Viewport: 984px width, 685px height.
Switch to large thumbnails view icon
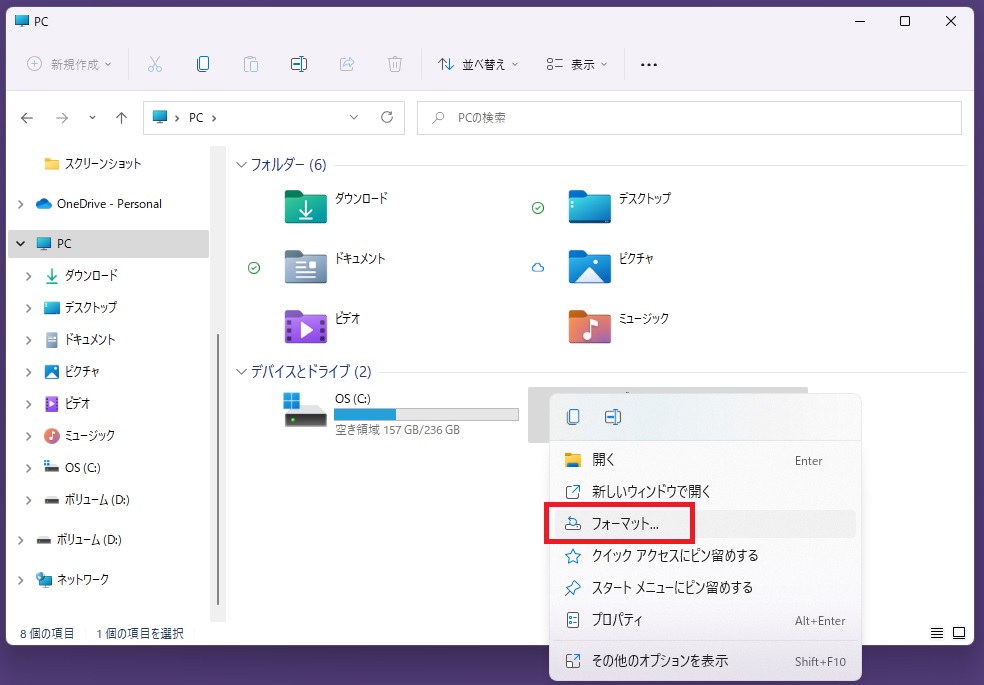(x=959, y=633)
